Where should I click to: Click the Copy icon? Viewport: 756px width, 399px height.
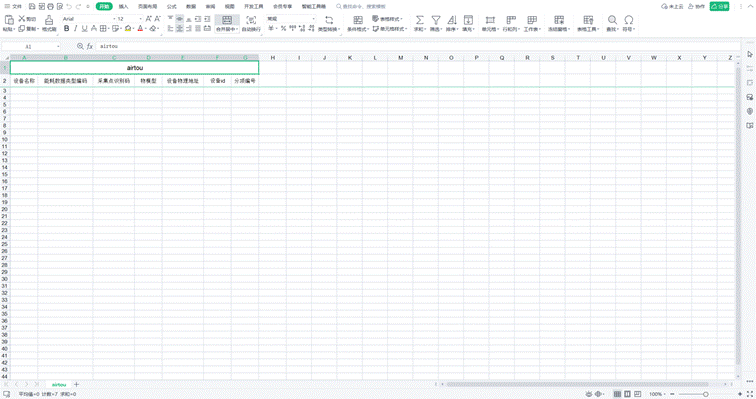(22, 29)
